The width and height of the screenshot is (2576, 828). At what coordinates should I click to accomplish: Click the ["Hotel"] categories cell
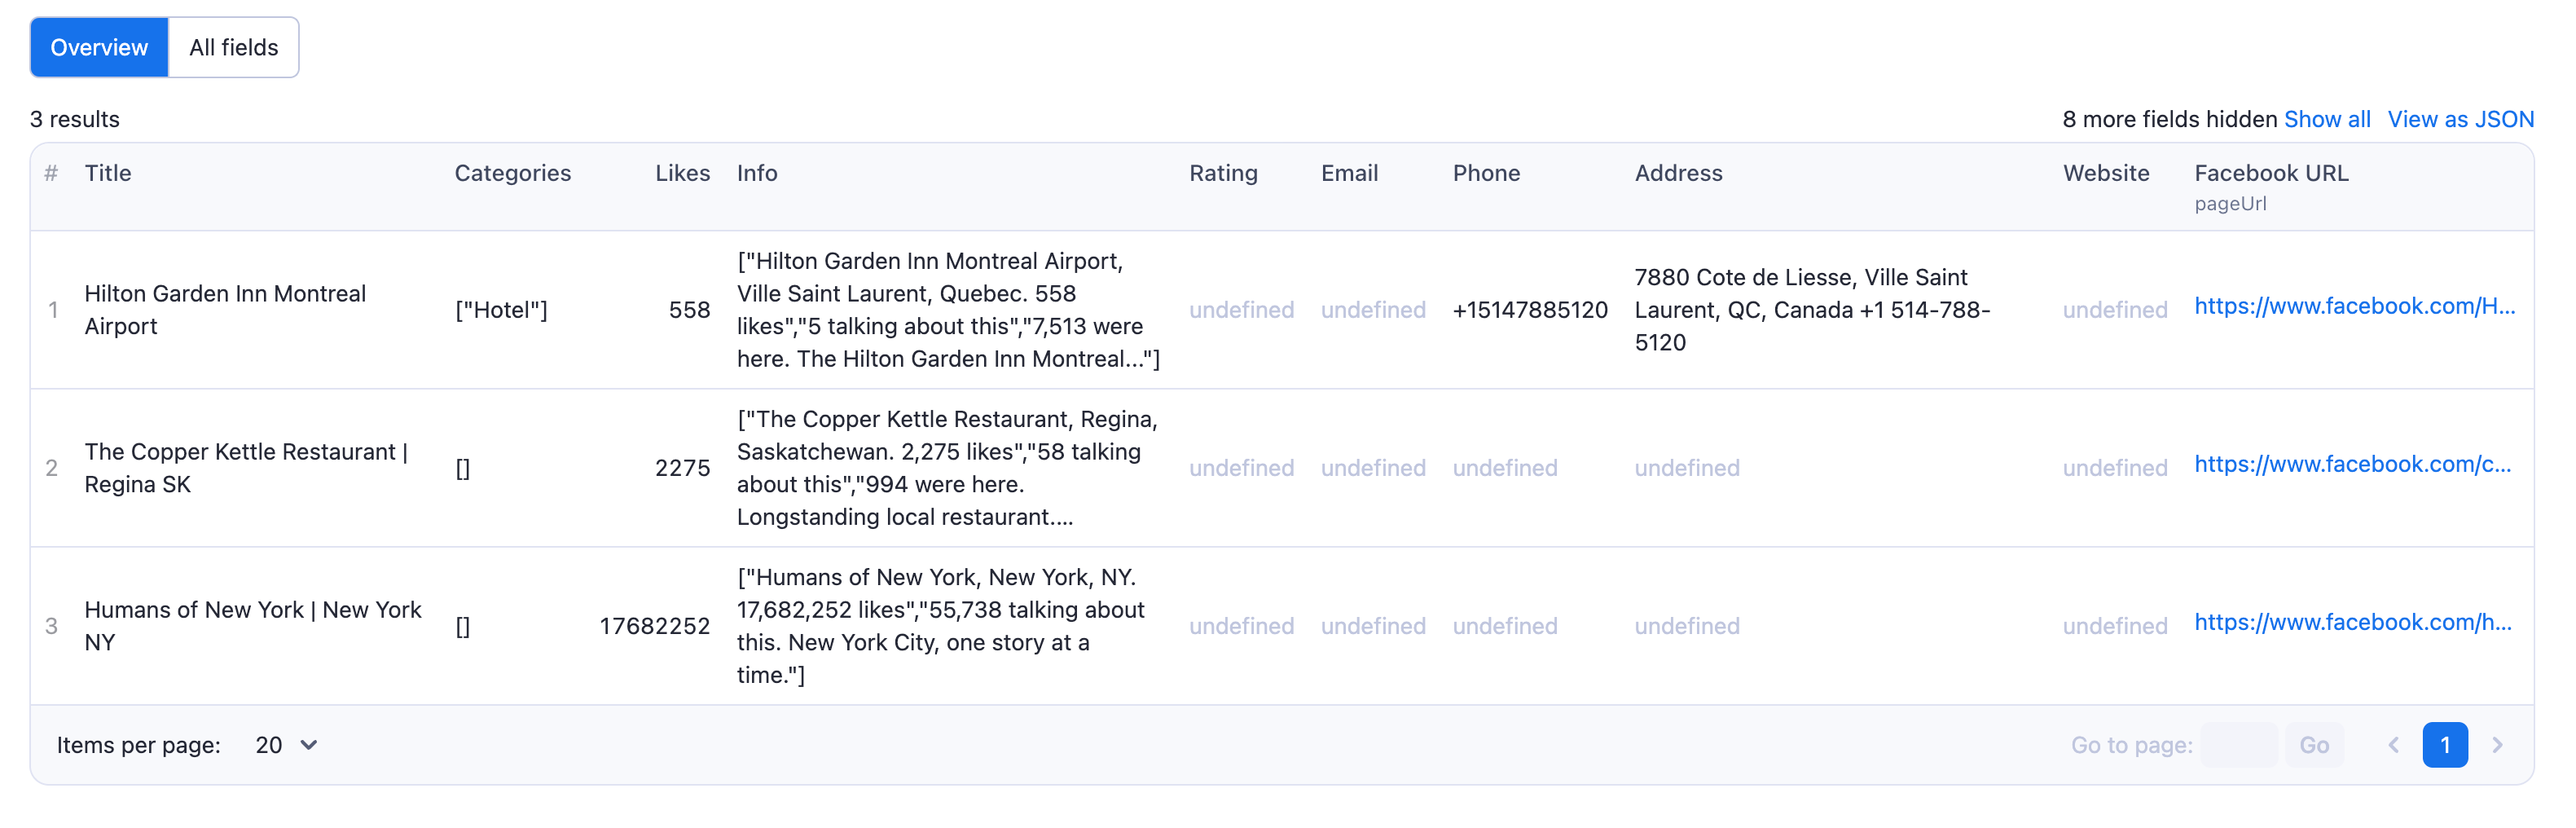pos(501,310)
